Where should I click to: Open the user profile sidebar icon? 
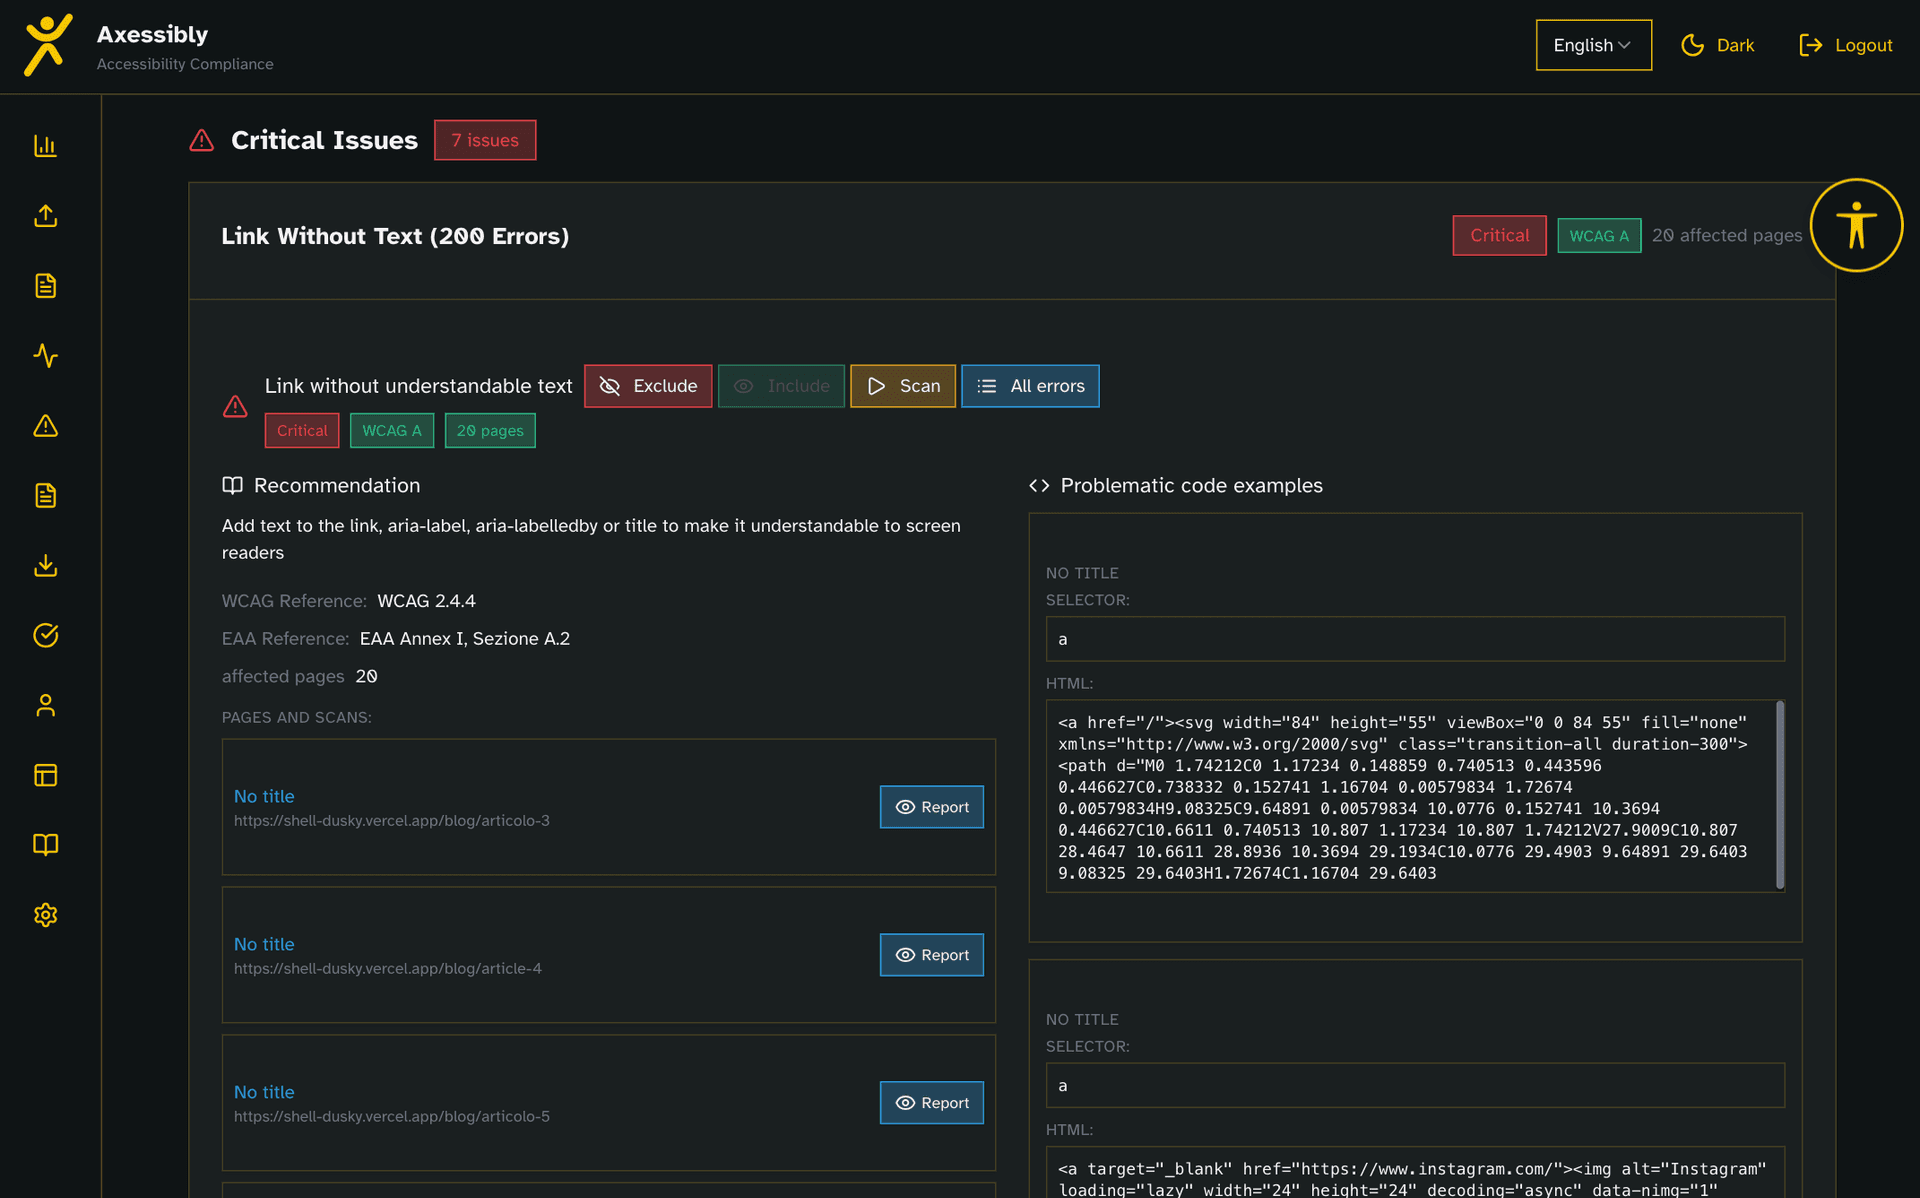46,705
